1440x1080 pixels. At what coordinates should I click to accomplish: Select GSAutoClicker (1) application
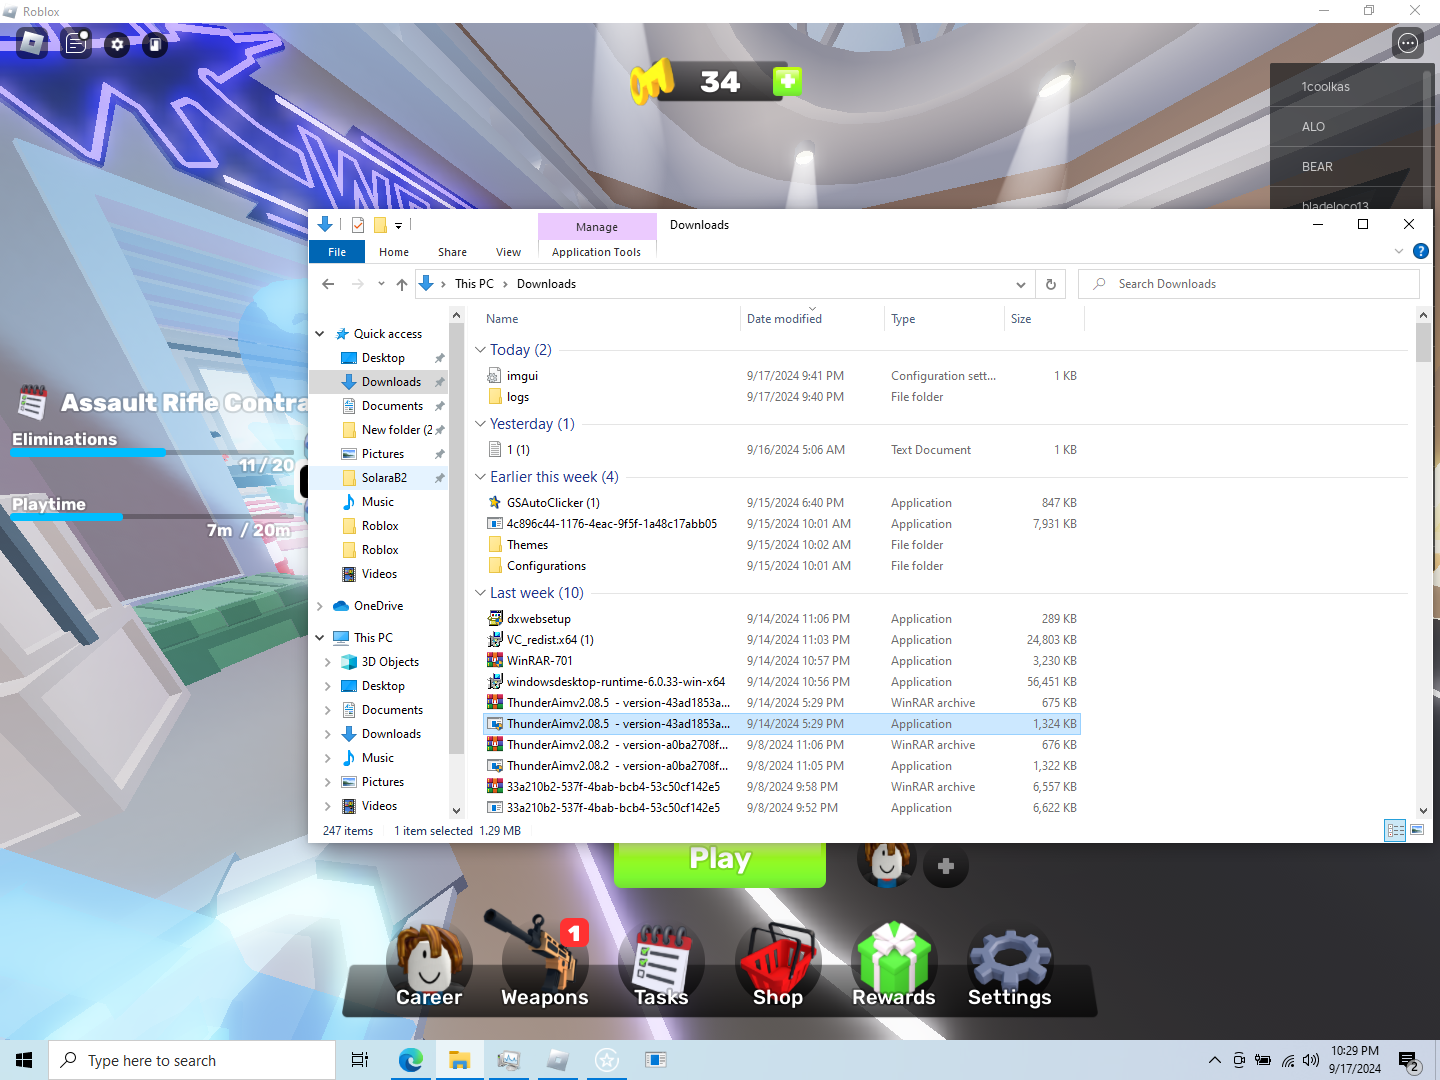pos(780,503)
